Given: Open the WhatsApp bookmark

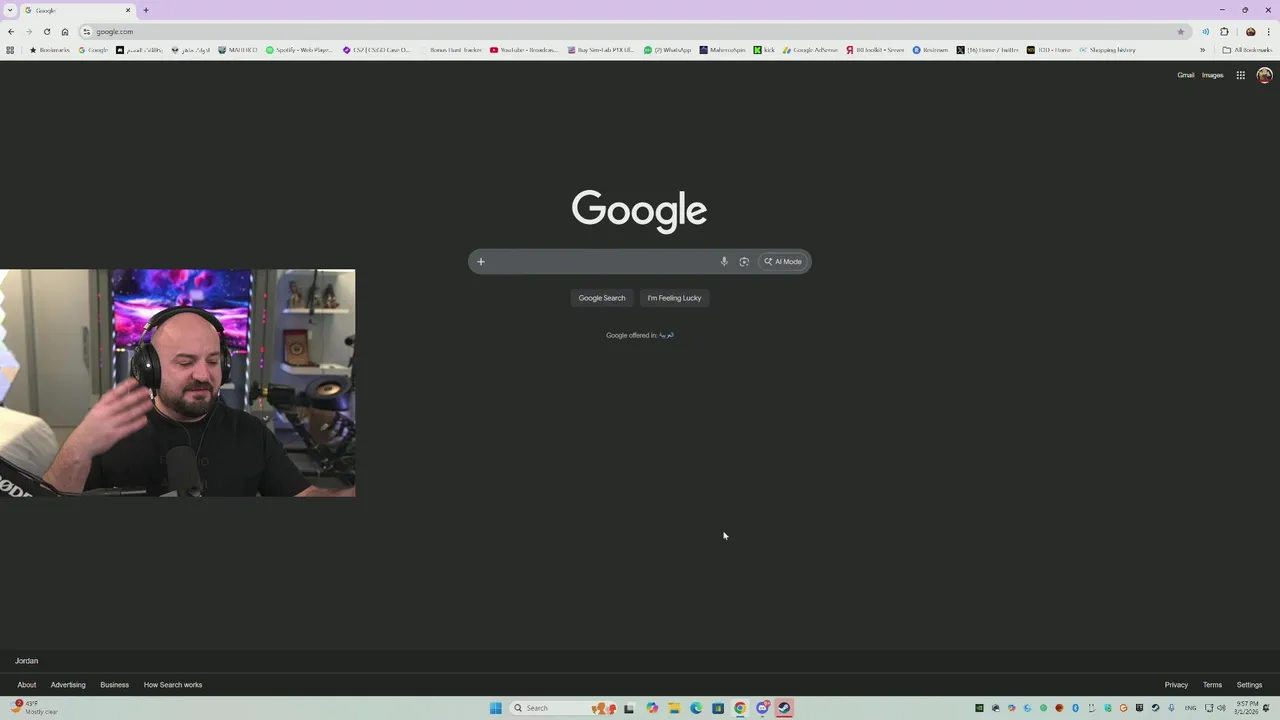Looking at the screenshot, I should [x=667, y=50].
